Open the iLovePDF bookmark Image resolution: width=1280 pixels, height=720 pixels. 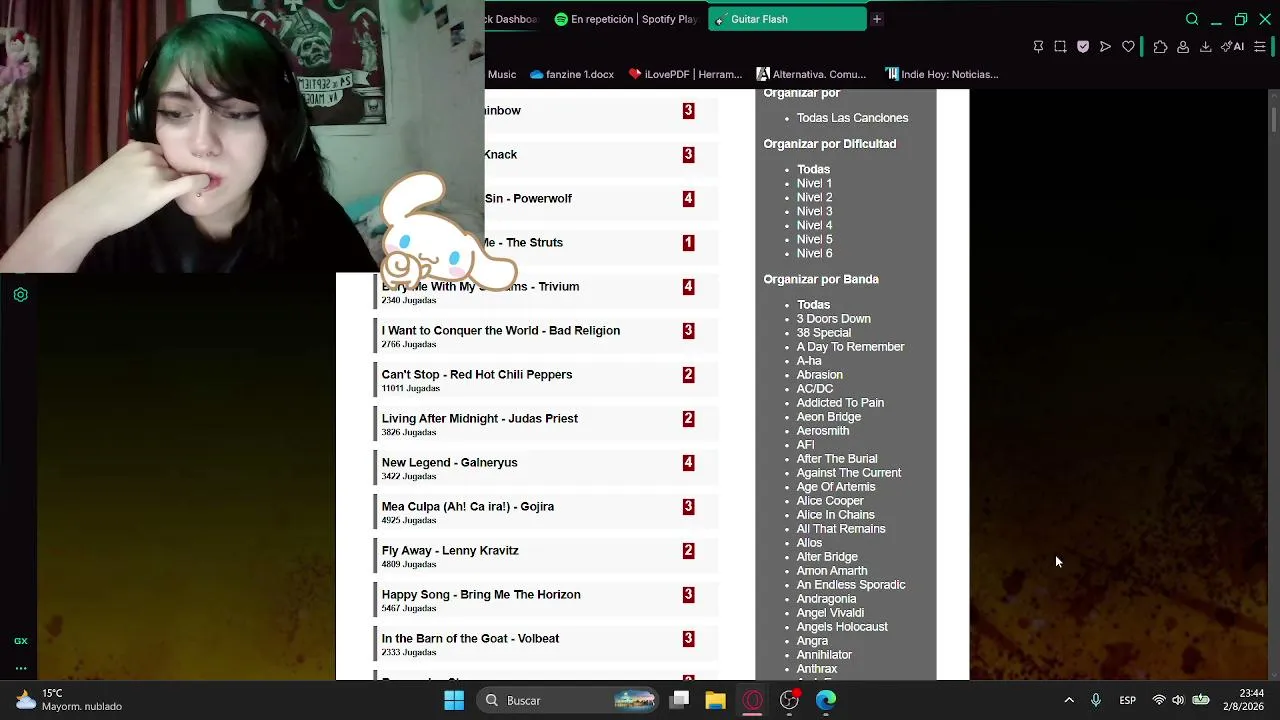(x=685, y=74)
